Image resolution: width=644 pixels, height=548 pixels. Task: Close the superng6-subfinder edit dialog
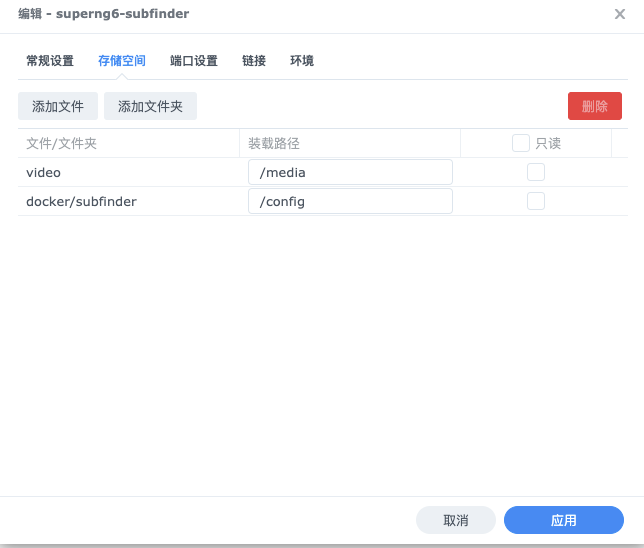[619, 14]
